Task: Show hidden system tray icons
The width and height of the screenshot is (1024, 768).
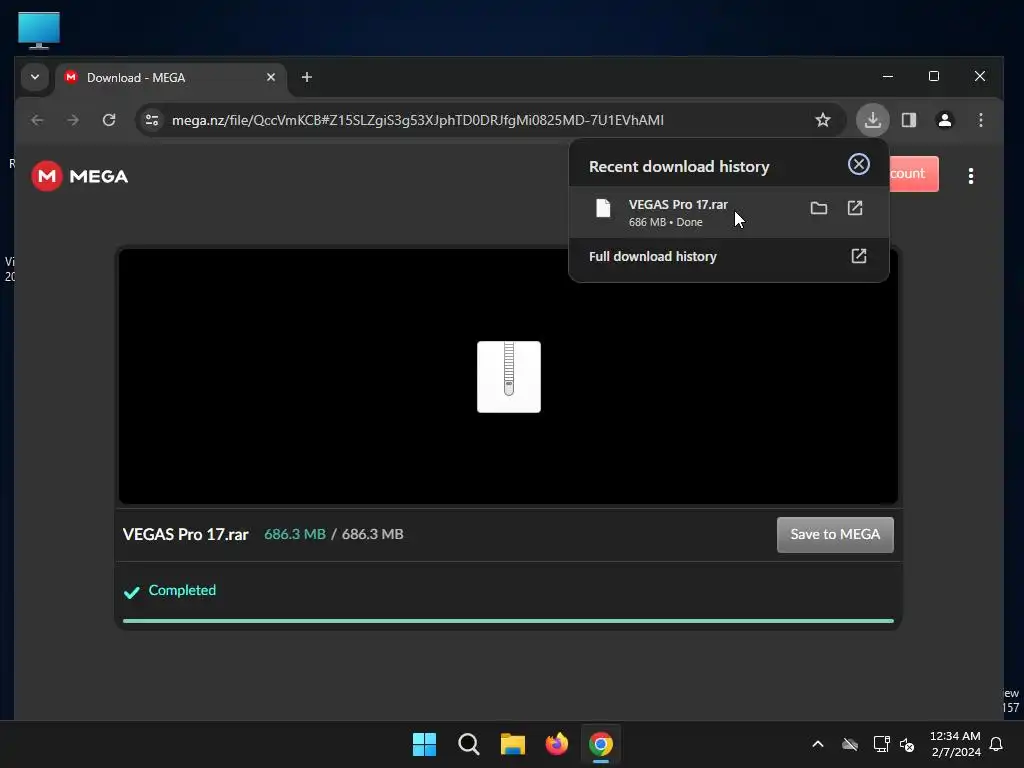Action: pyautogui.click(x=818, y=744)
